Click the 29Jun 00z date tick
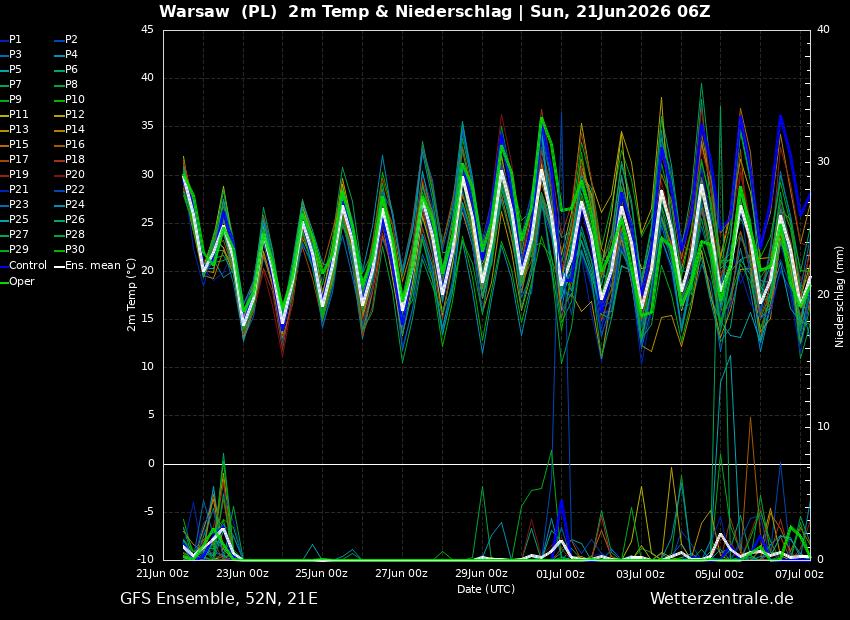Viewport: 850px width, 620px height. 482,574
